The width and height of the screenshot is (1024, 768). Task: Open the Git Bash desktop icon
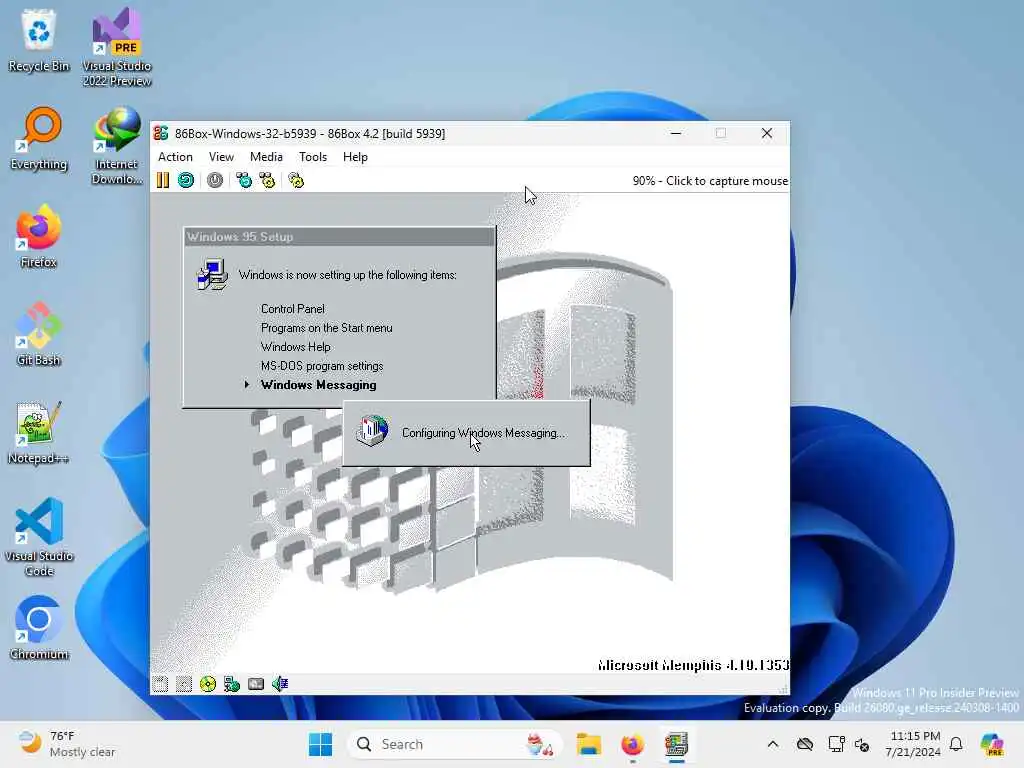click(39, 334)
